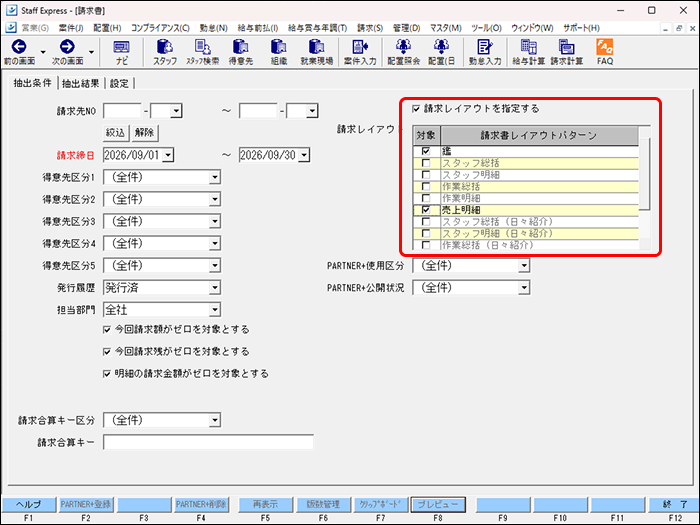Click the Staff Express title bar app icon

pyautogui.click(x=12, y=10)
